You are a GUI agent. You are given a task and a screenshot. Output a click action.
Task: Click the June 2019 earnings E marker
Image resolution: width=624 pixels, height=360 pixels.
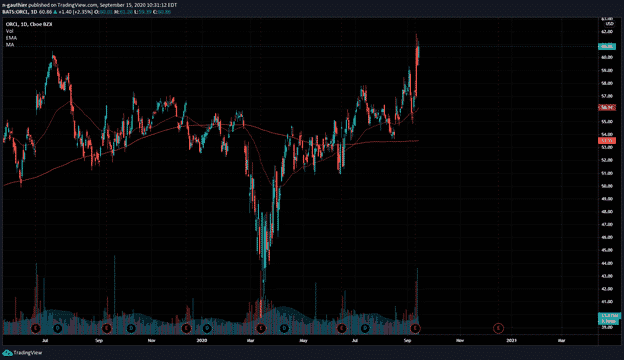tap(35, 328)
